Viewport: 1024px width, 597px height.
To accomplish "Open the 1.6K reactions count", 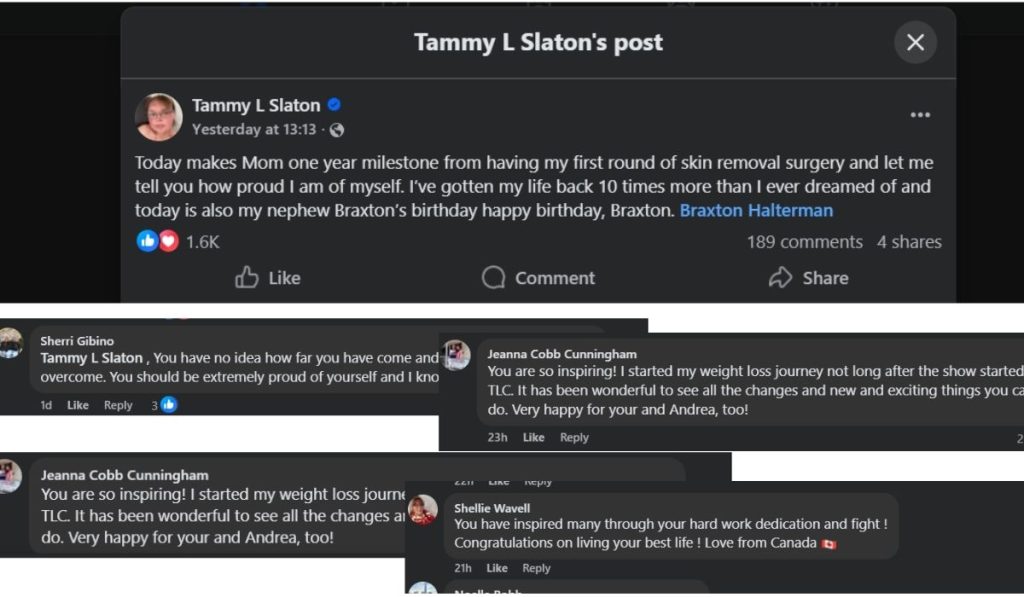I will coord(202,242).
